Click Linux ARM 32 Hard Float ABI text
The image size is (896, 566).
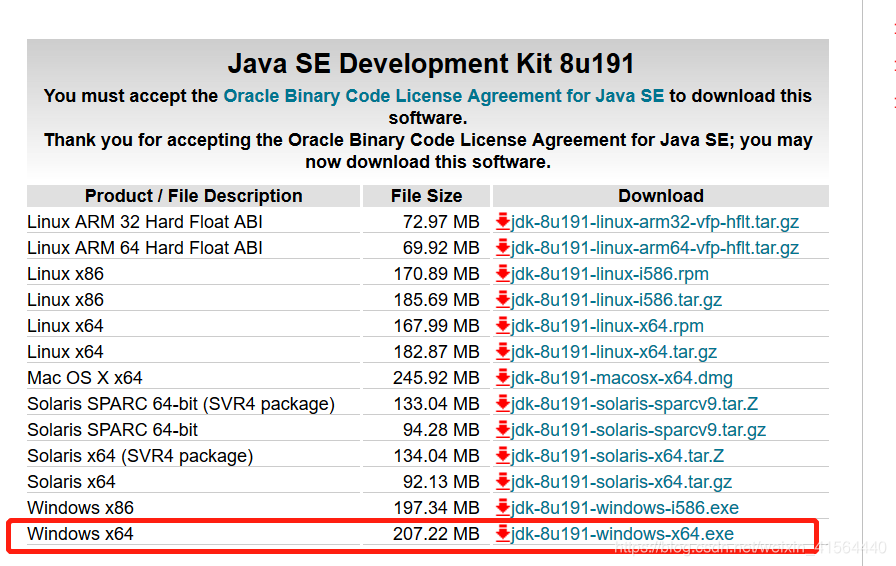[x=145, y=222]
